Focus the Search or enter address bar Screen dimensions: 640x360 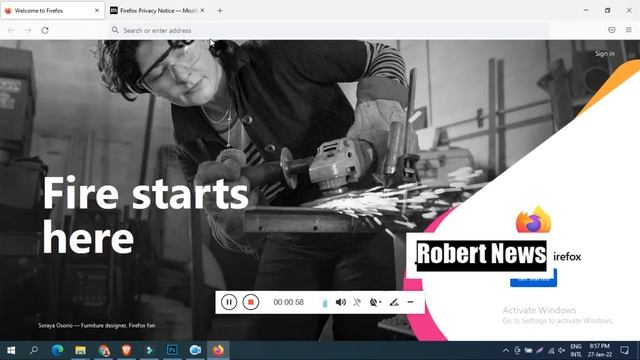coord(327,30)
